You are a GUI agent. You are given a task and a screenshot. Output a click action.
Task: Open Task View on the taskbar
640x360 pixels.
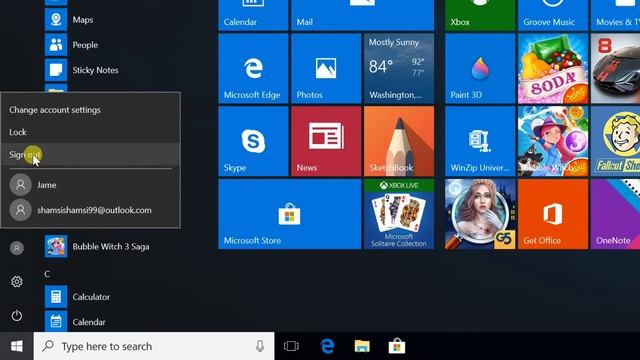(291, 346)
